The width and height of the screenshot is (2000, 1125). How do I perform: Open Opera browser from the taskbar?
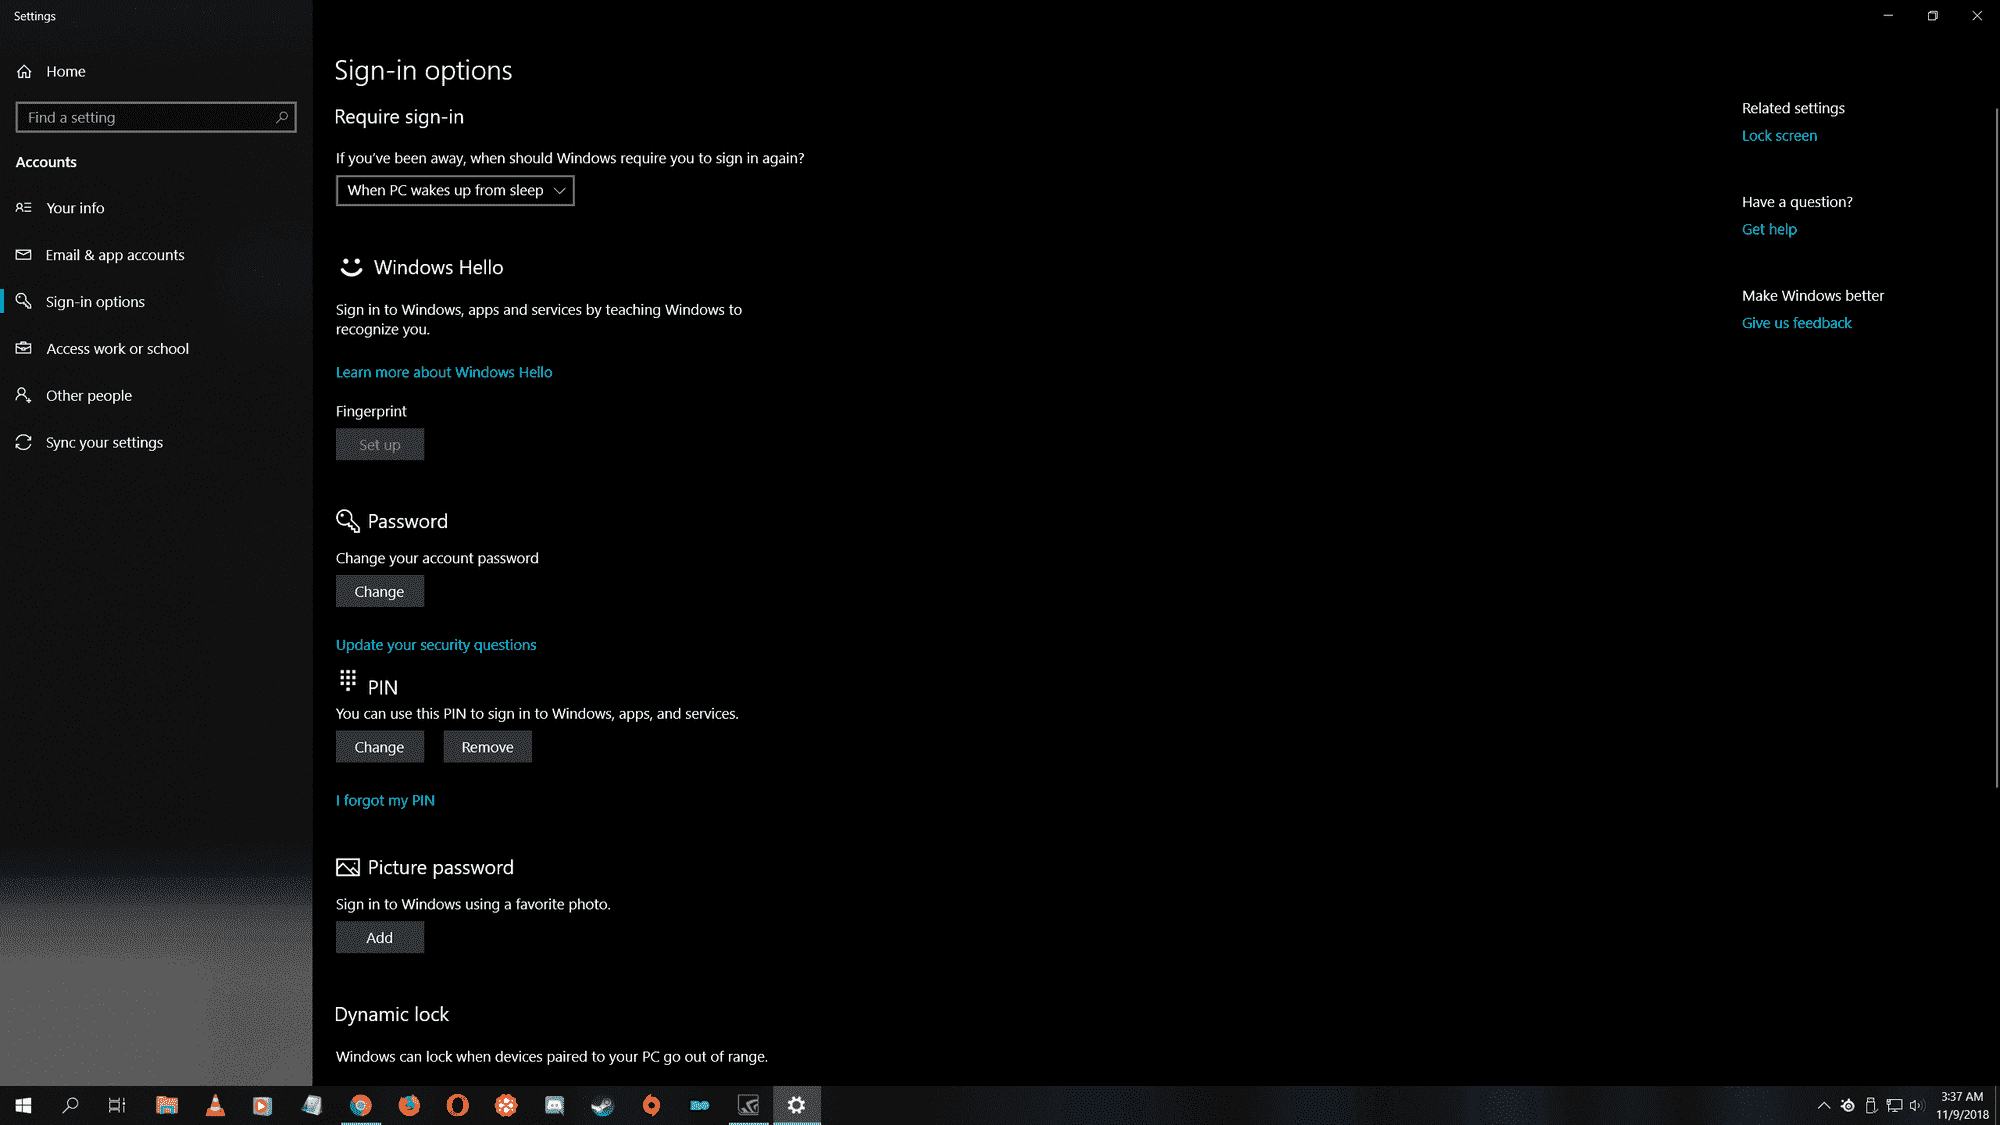point(457,1105)
